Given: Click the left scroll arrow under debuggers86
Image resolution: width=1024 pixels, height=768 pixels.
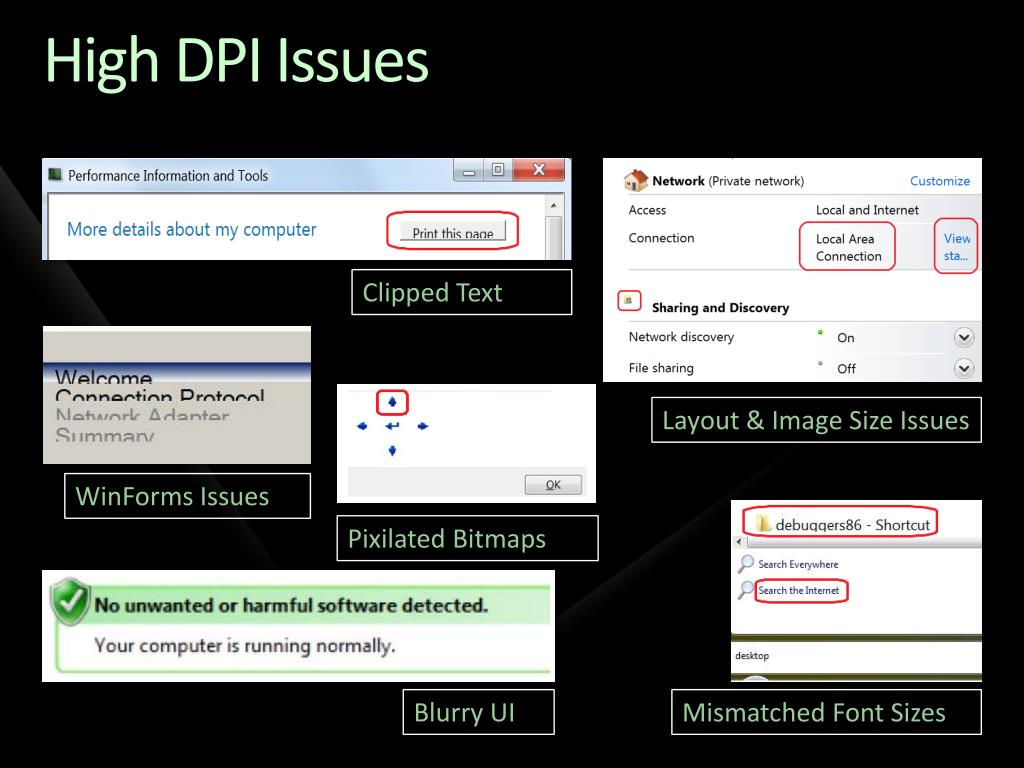Looking at the screenshot, I should [739, 542].
